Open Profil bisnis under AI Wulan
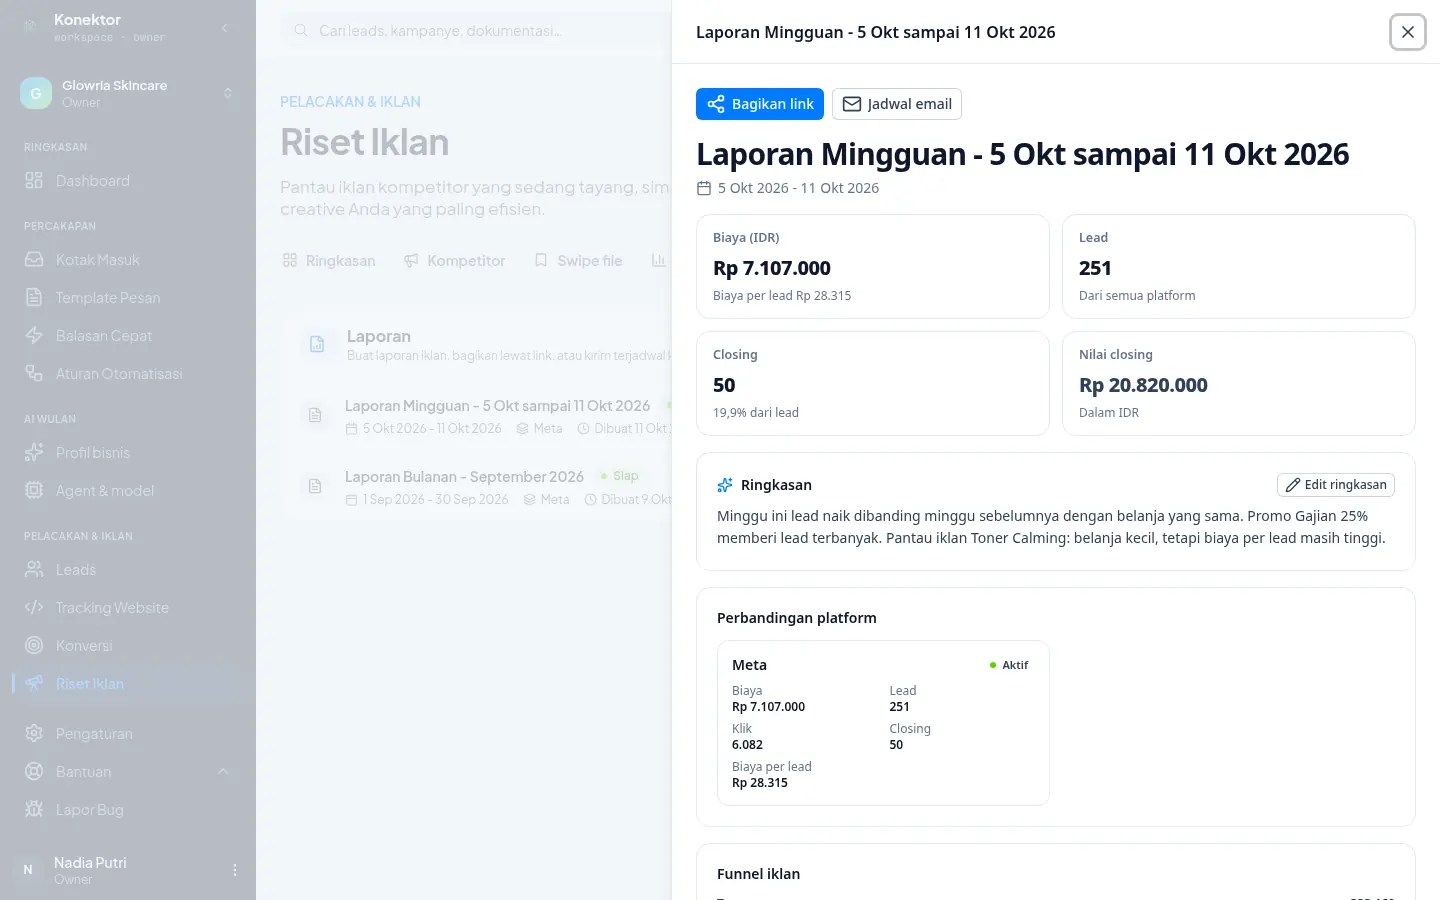 [127, 453]
